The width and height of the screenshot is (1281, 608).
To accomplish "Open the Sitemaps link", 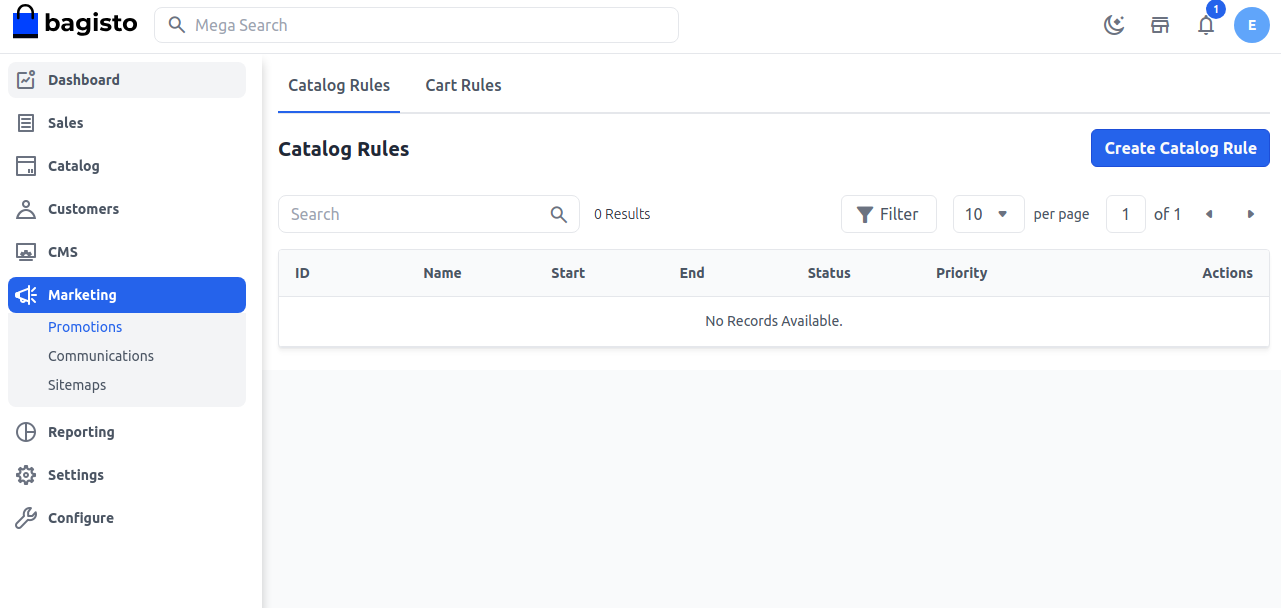I will tap(77, 385).
